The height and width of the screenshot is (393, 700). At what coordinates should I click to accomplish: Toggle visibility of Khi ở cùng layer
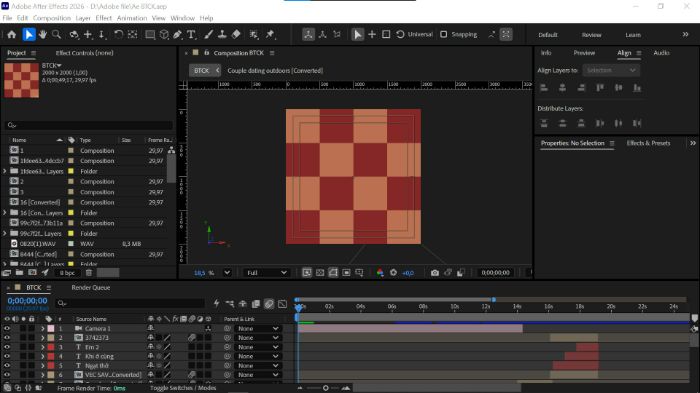point(7,356)
